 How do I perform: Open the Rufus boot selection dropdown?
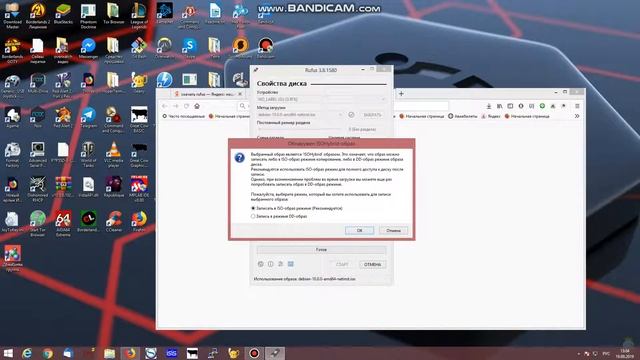click(300, 115)
